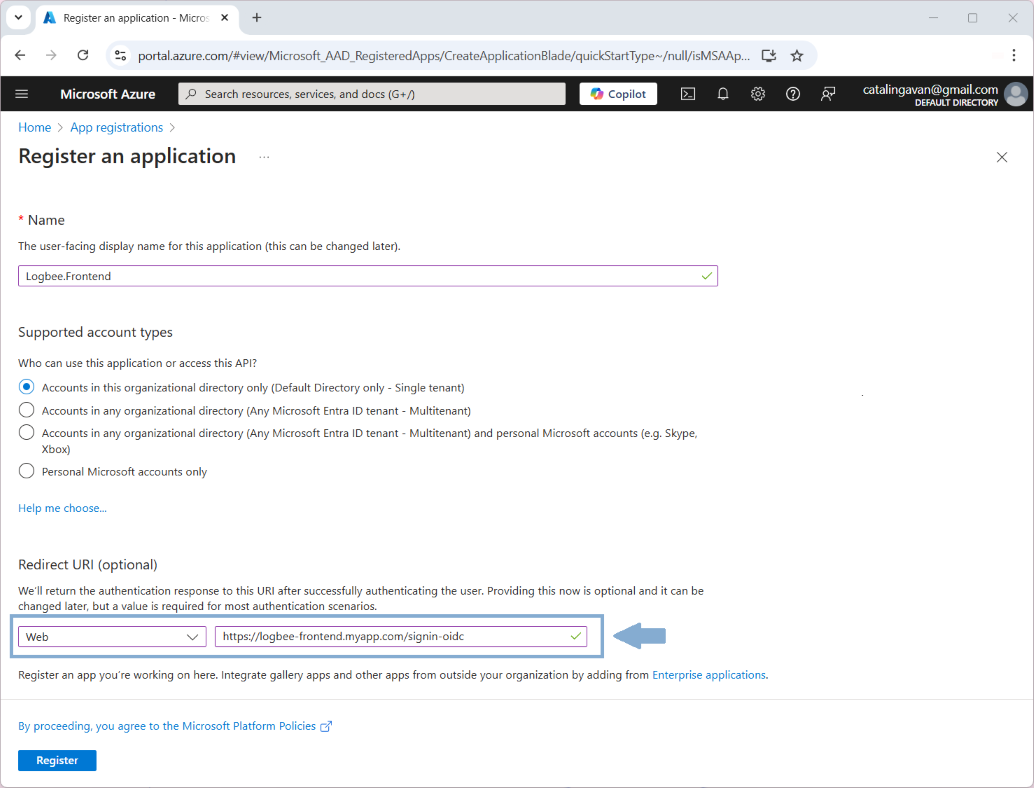This screenshot has height=788, width=1034.
Task: Click the Register button
Action: click(56, 760)
